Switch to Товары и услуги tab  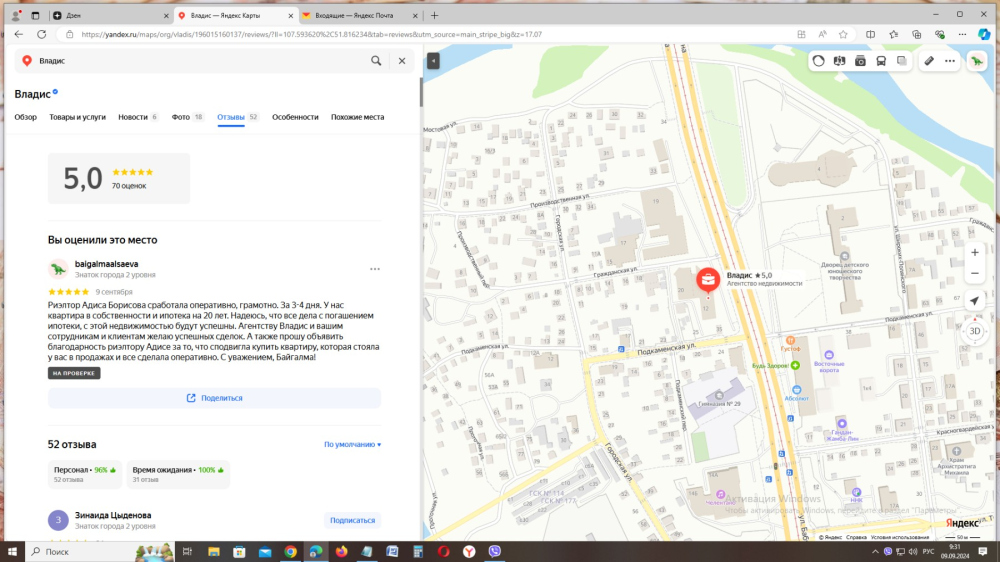77,117
